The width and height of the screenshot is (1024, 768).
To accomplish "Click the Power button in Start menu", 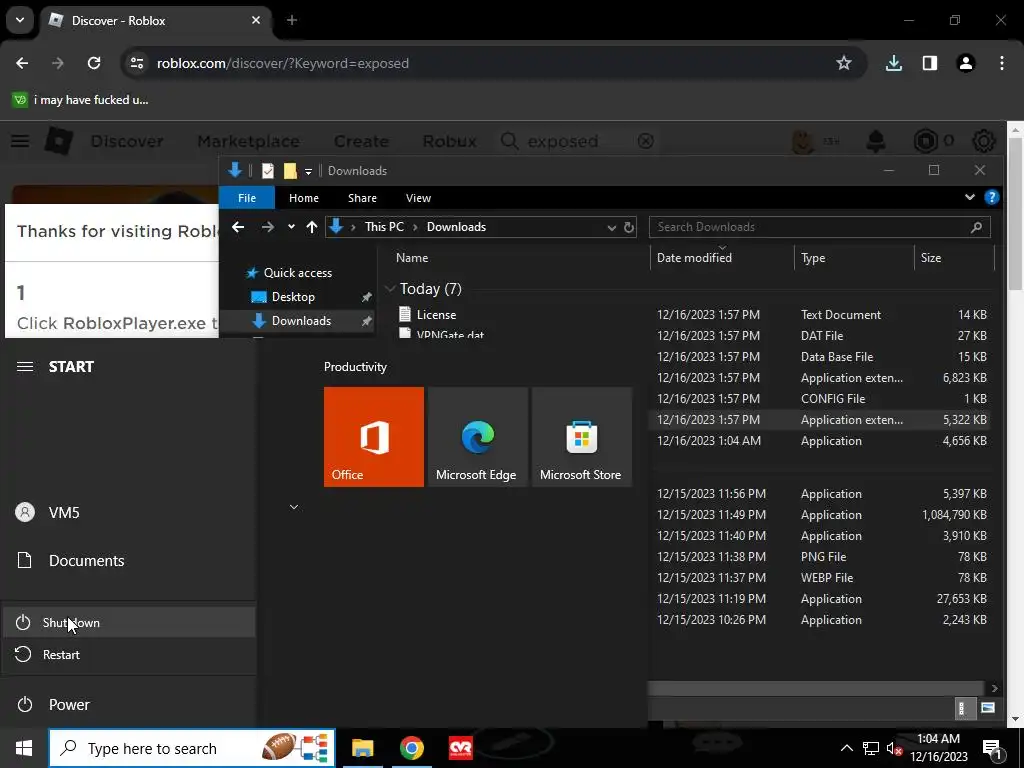I will tap(128, 705).
